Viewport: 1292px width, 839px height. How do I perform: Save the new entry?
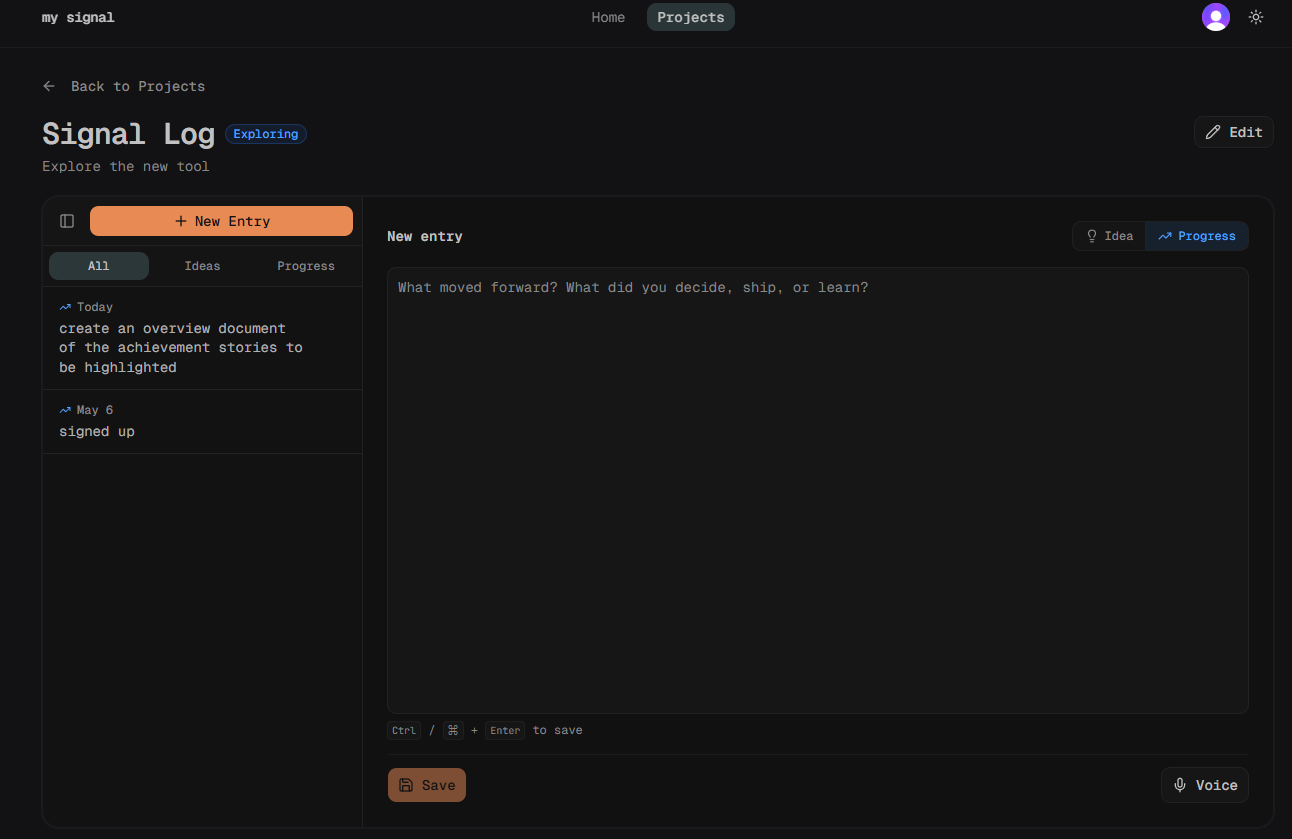click(427, 785)
